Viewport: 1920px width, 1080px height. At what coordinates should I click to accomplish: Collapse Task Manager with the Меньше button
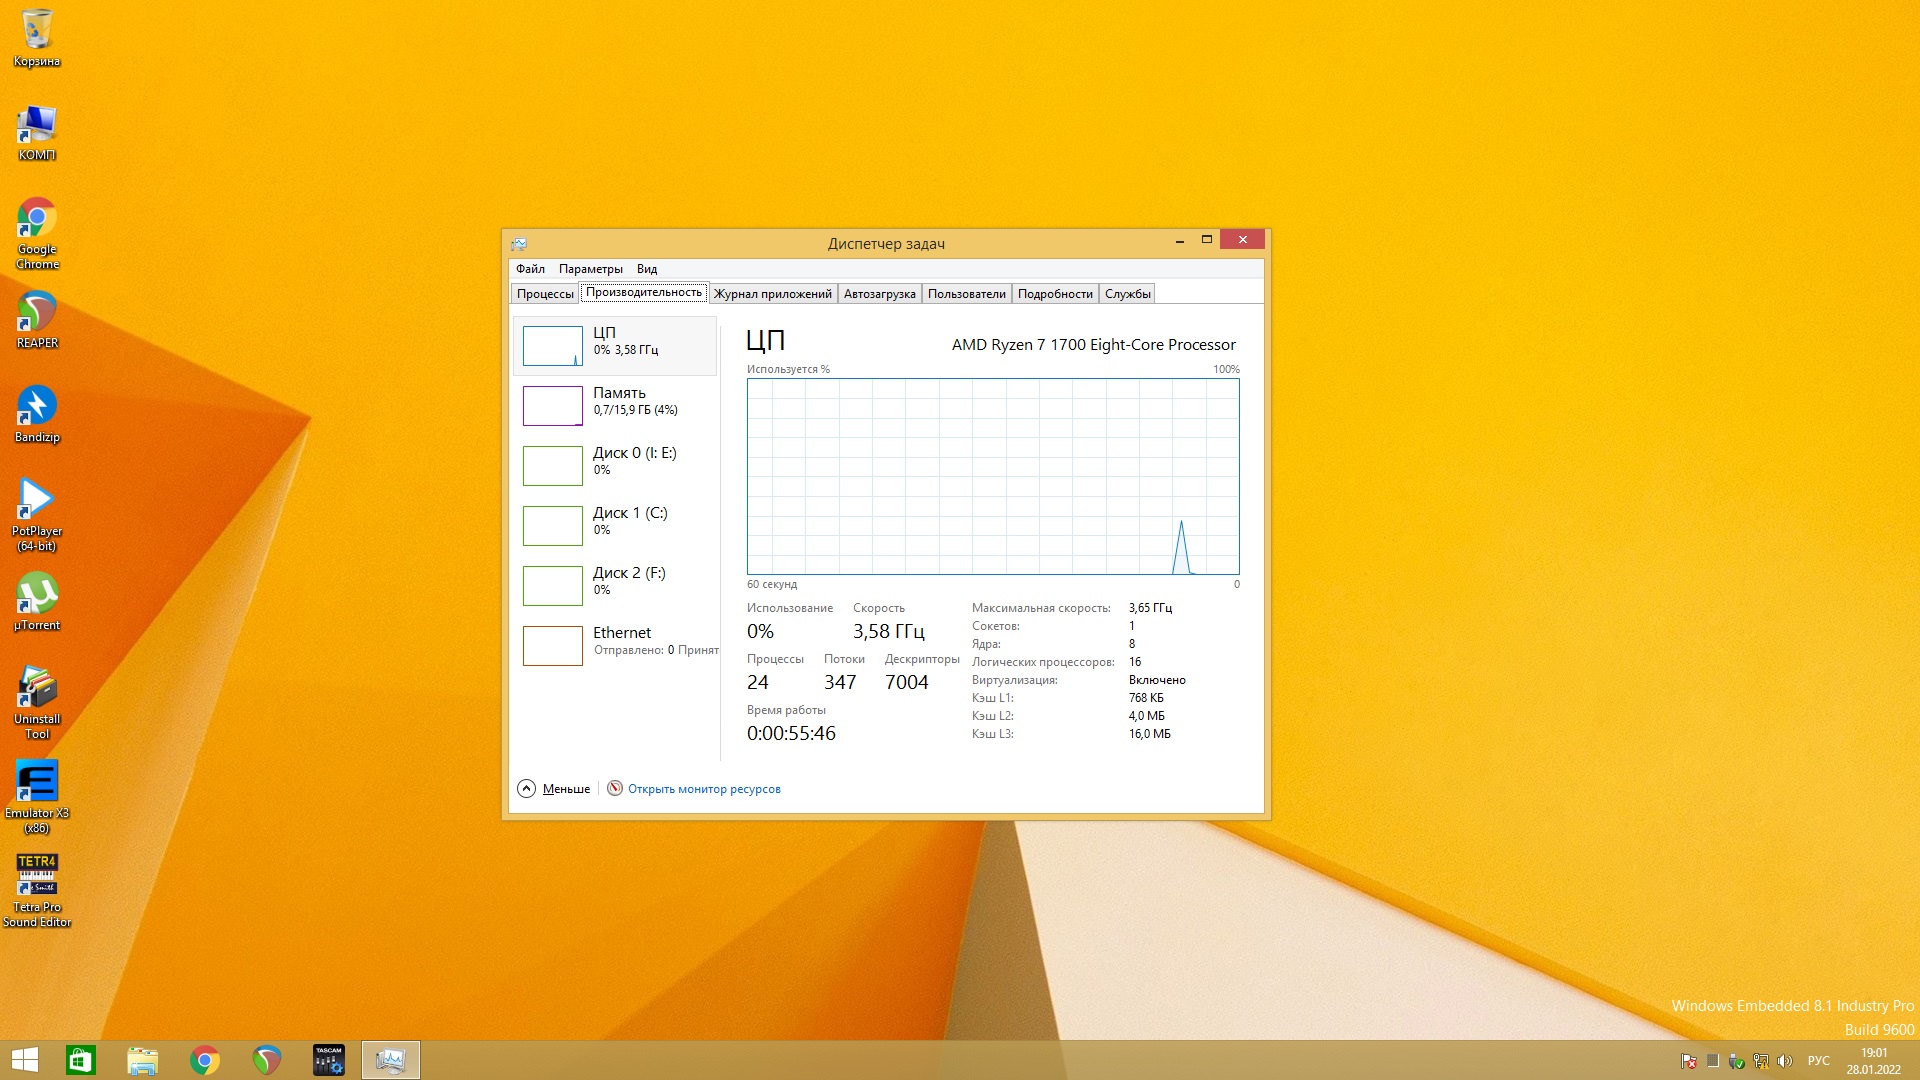[x=554, y=789]
